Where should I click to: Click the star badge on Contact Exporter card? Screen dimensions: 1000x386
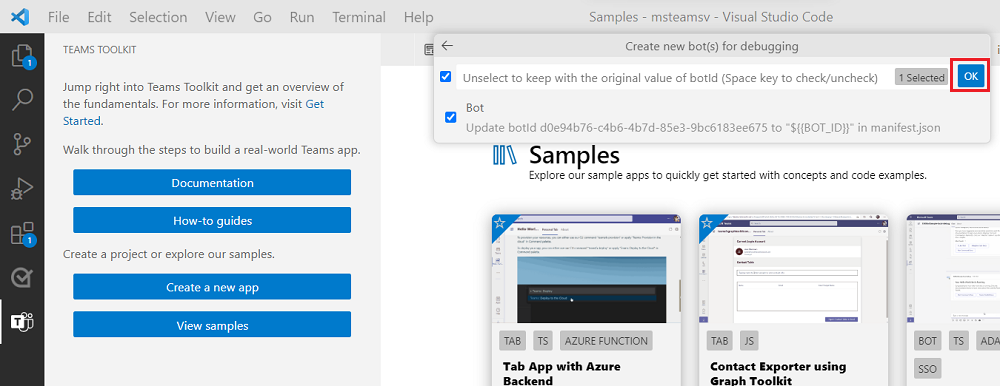coord(708,223)
